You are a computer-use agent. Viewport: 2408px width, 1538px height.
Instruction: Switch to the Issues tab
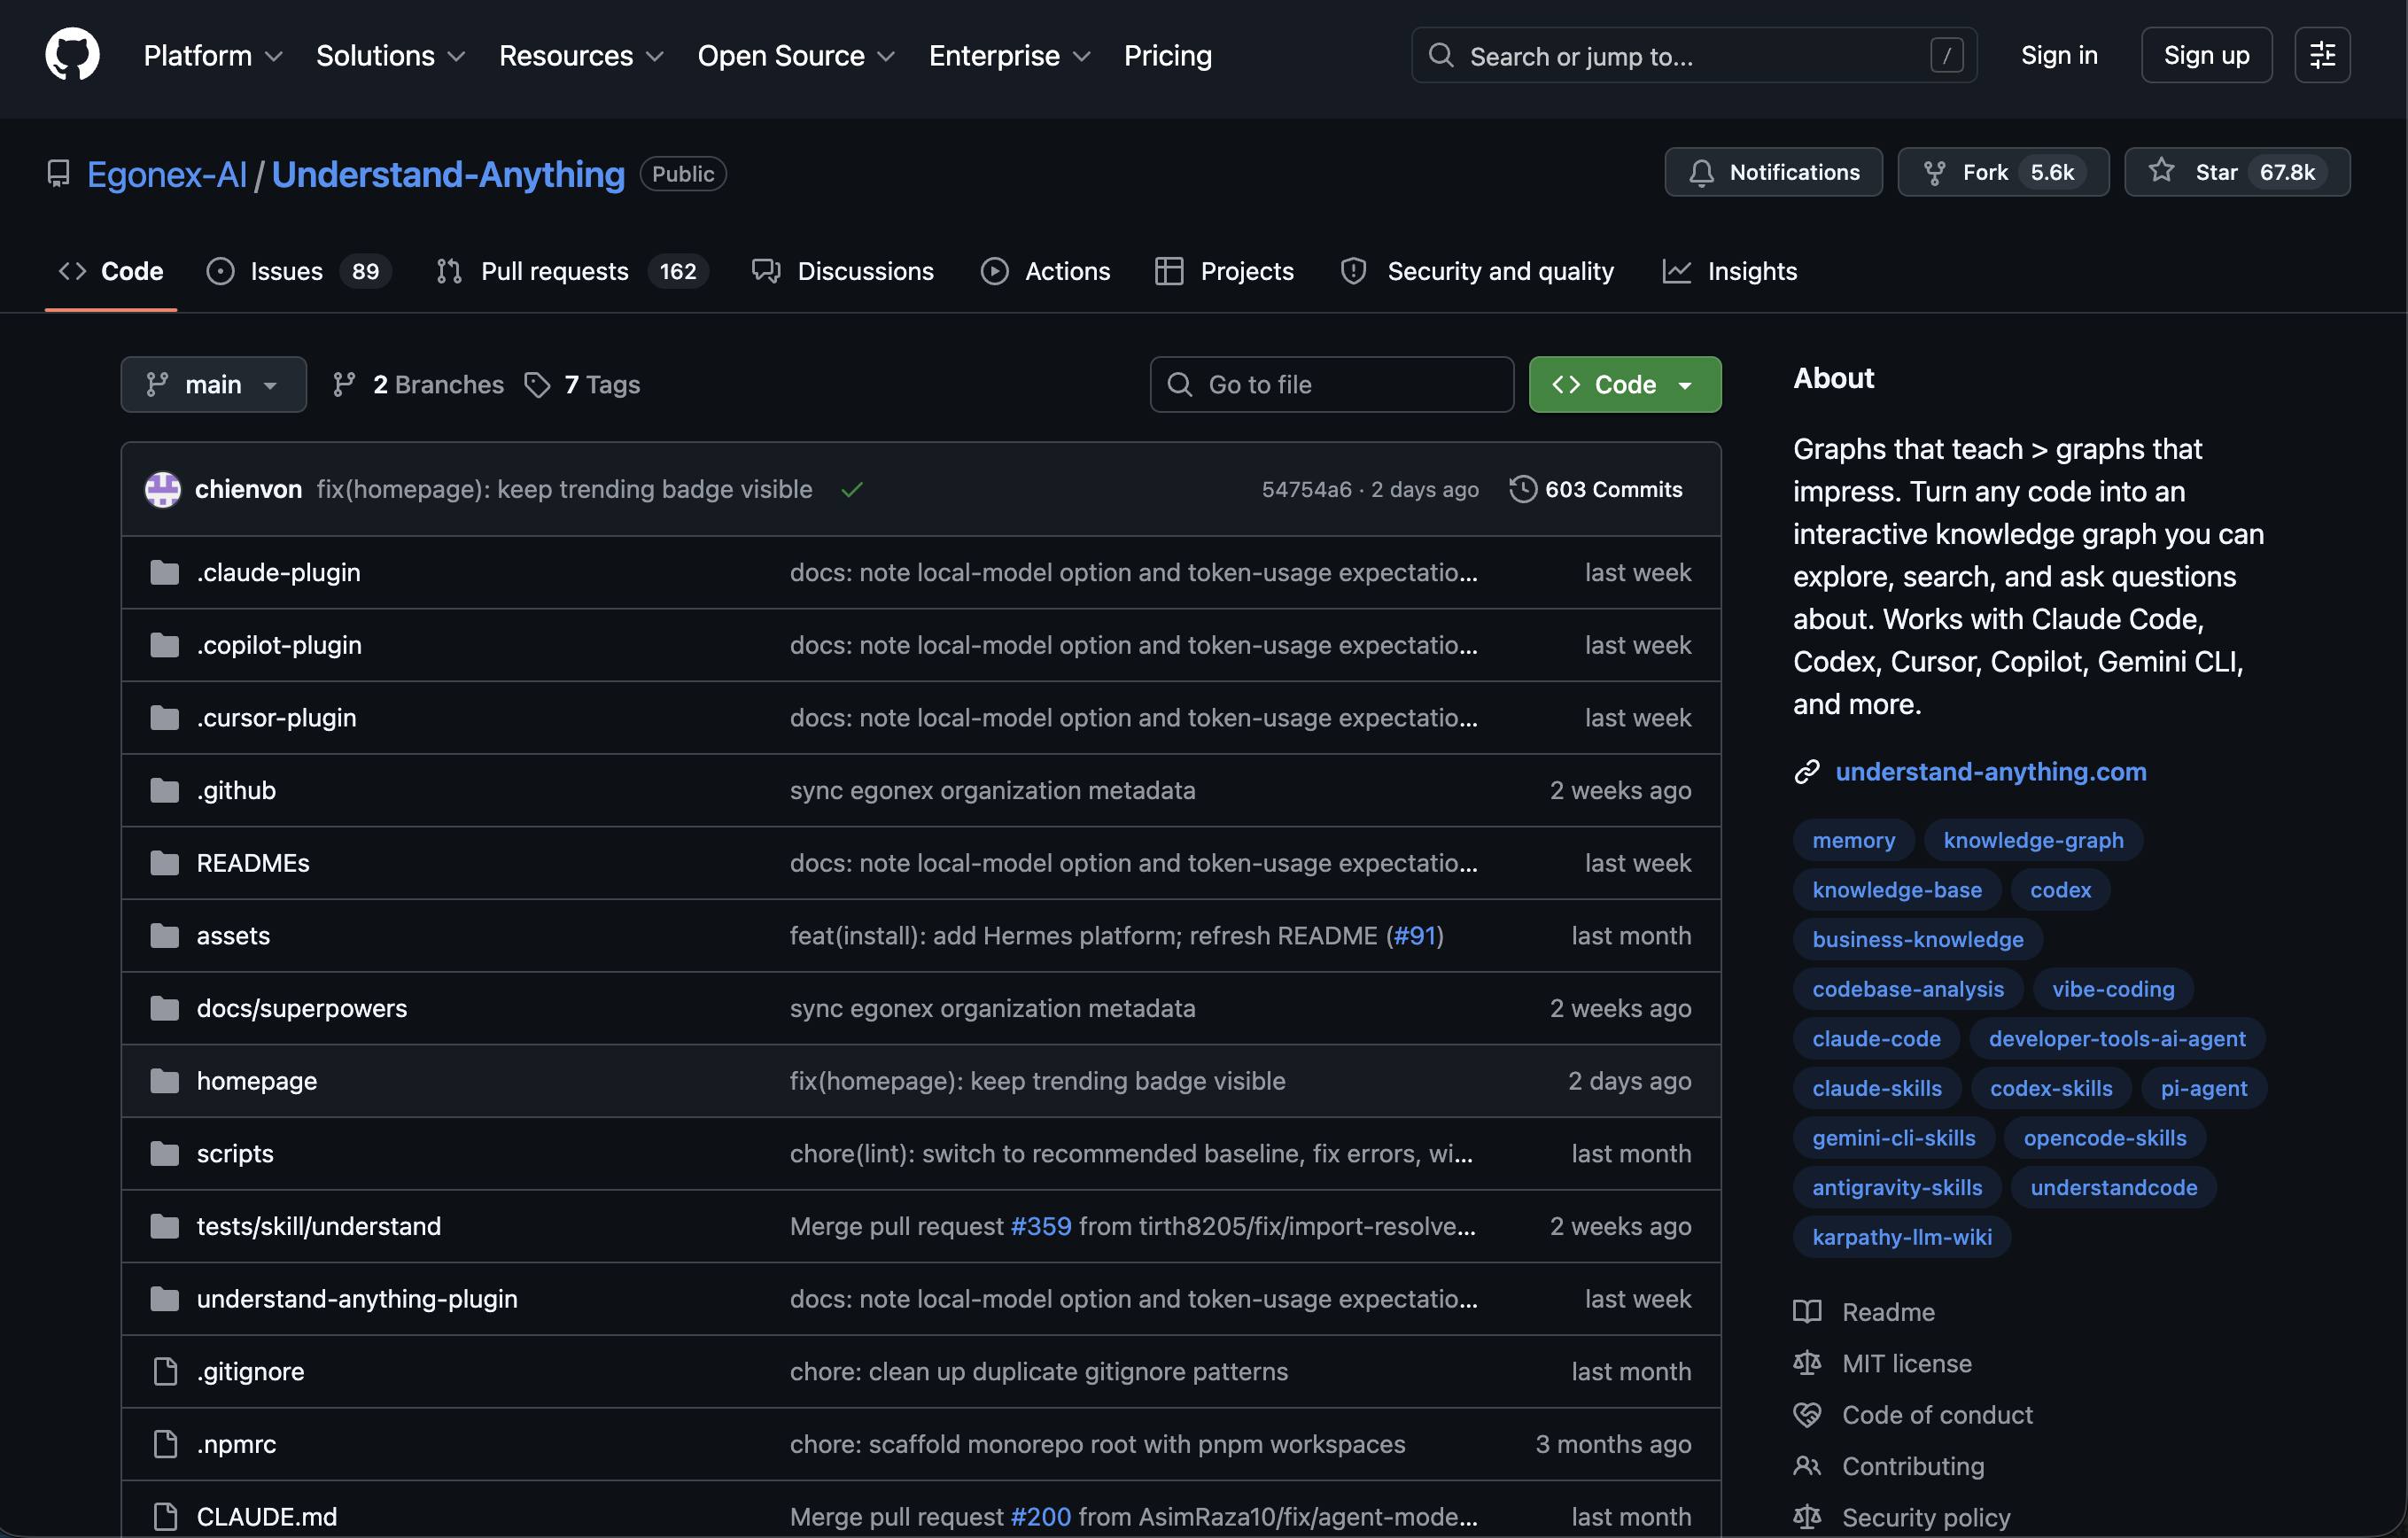298,272
